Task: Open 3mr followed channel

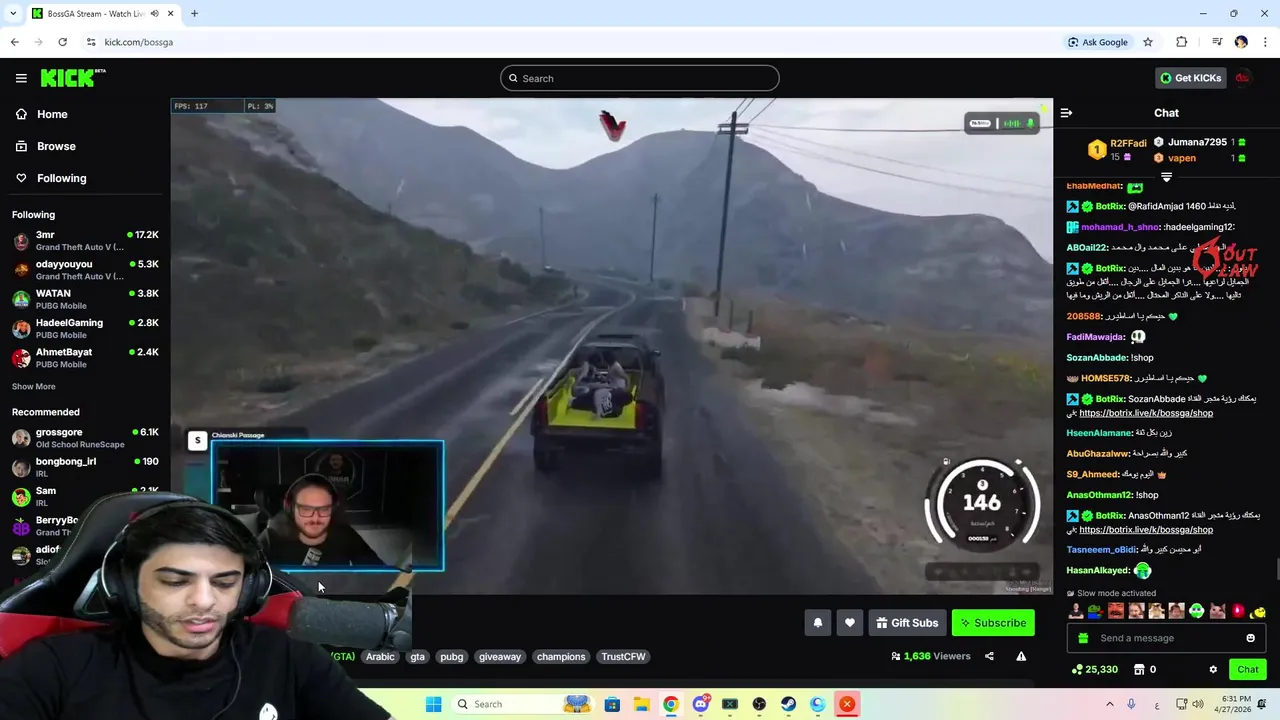Action: tap(85, 240)
